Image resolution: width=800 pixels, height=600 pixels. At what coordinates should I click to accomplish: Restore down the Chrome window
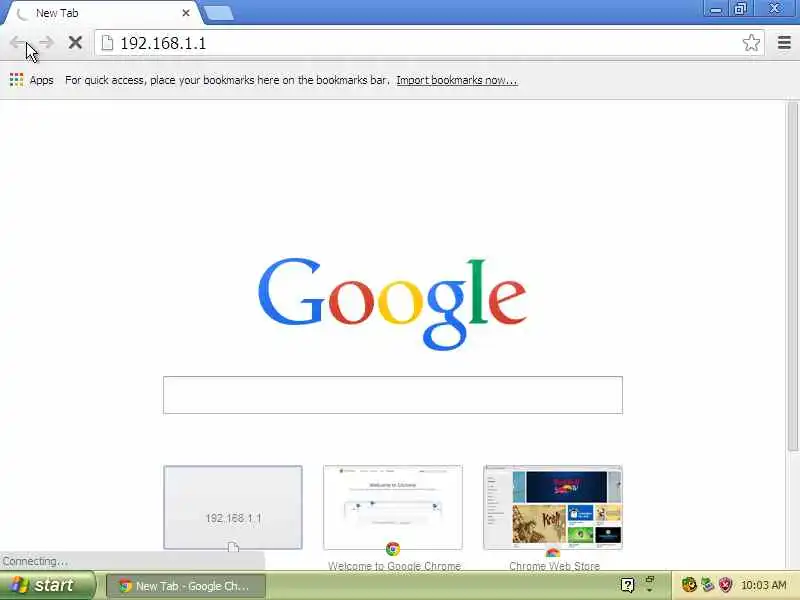[740, 9]
